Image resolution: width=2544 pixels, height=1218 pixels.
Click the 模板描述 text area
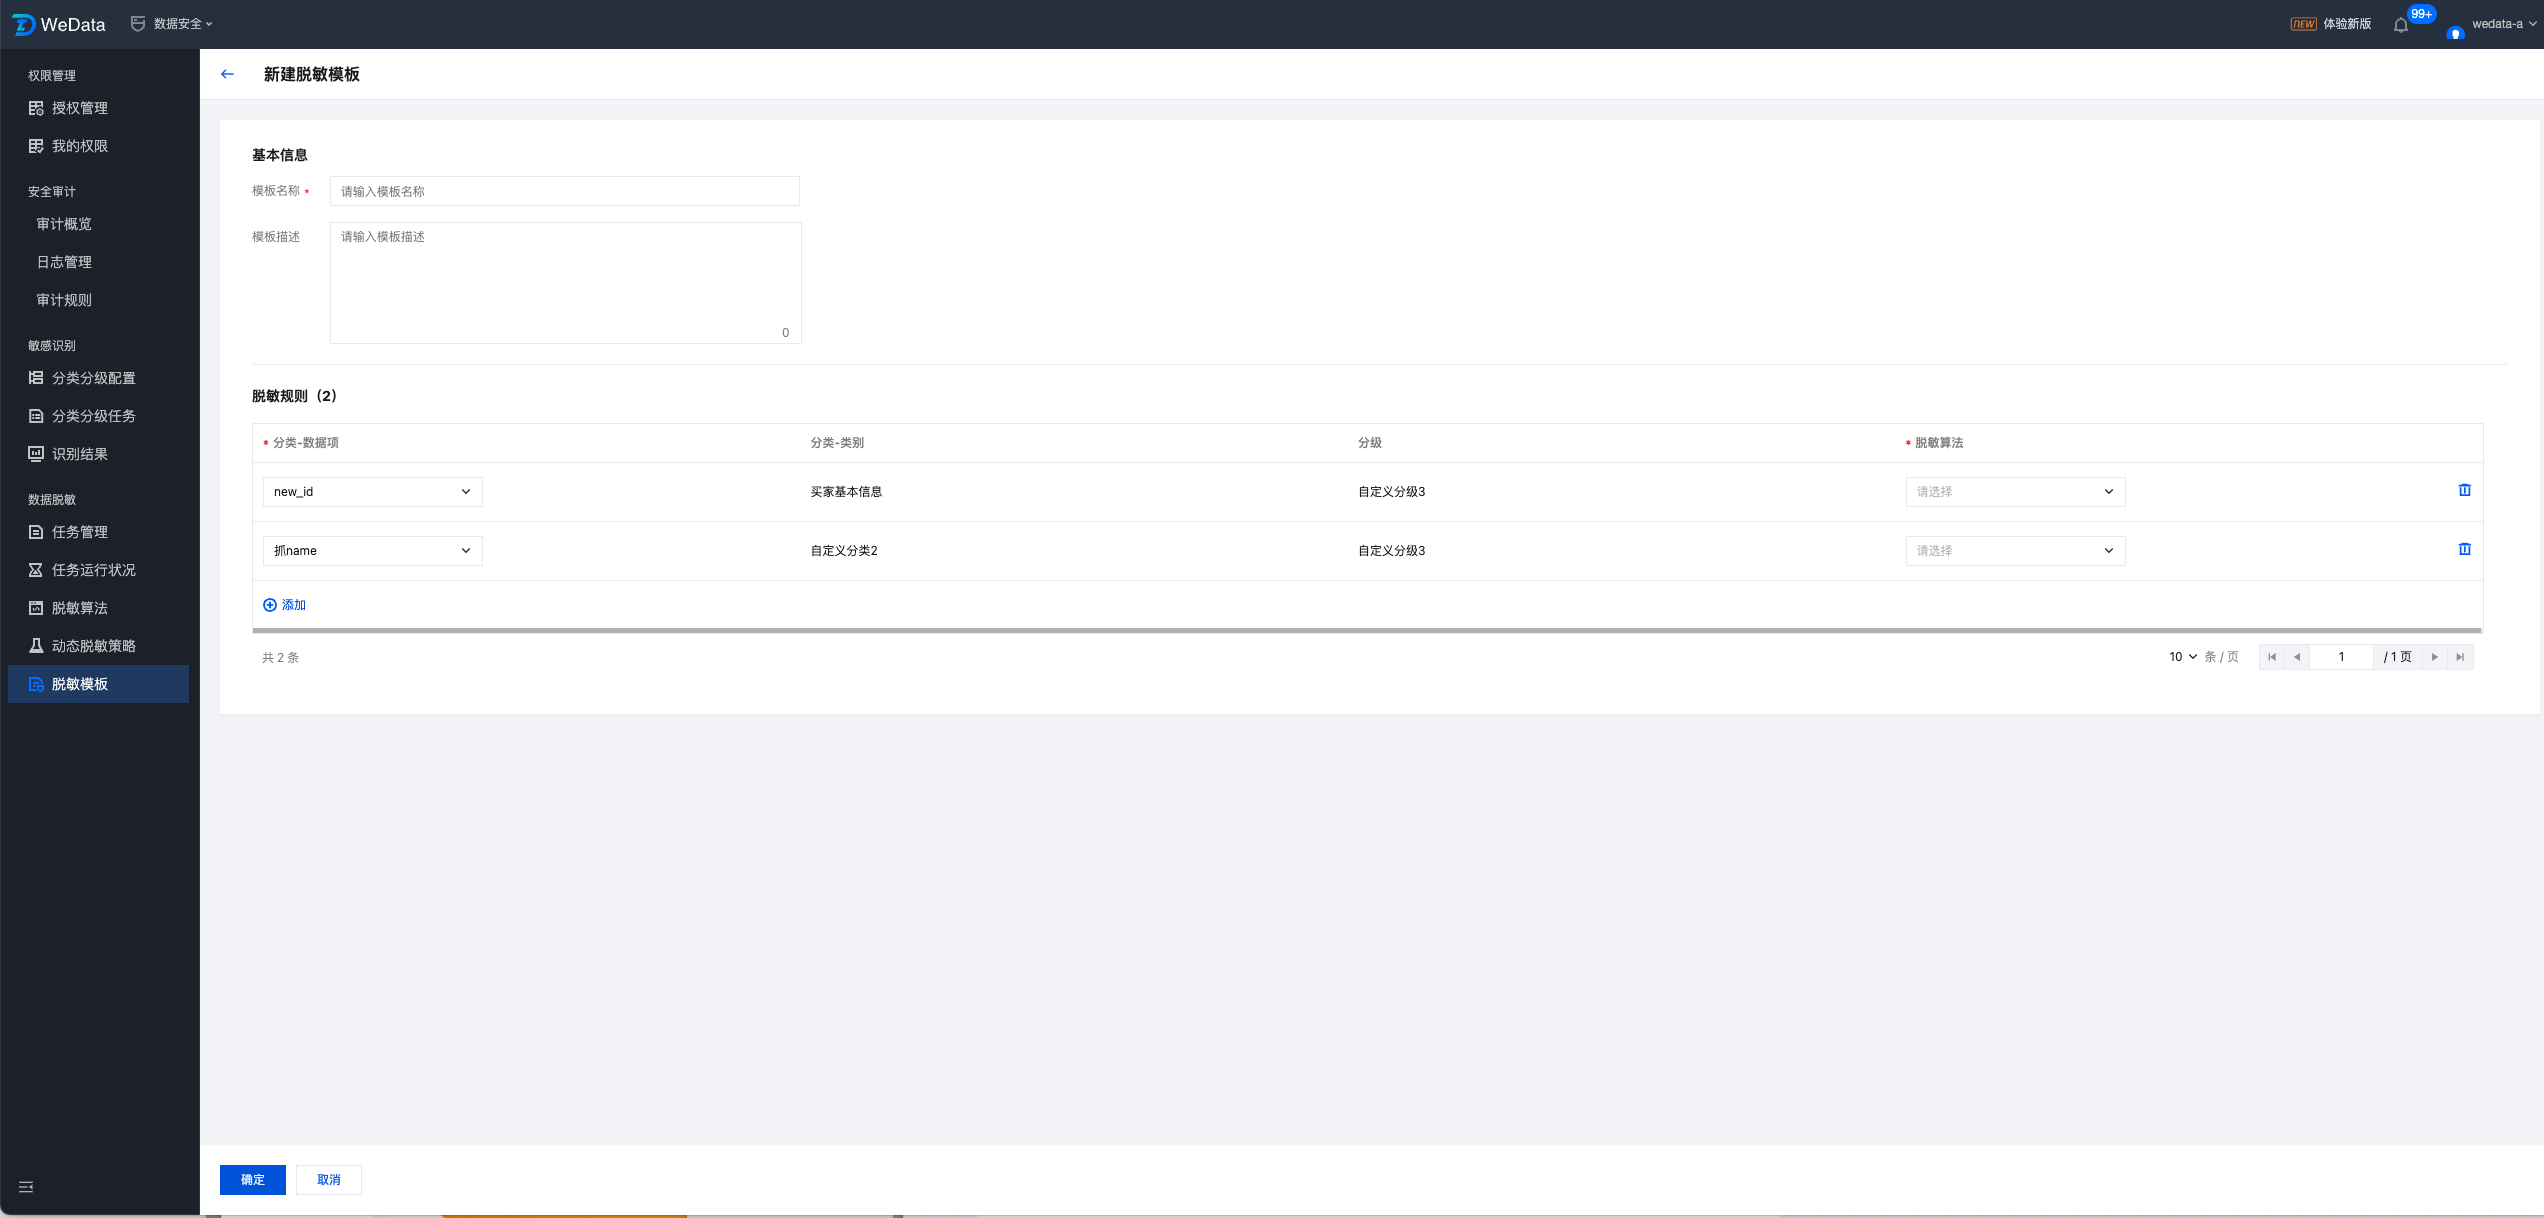pos(565,282)
